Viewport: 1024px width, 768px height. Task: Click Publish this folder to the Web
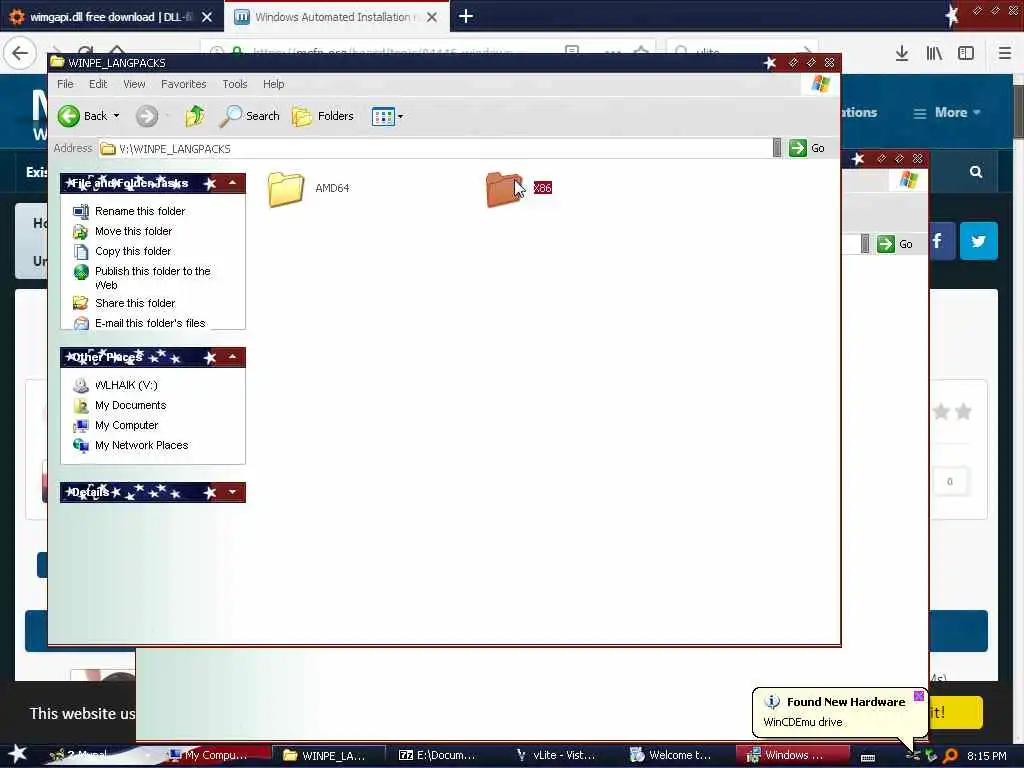[152, 278]
